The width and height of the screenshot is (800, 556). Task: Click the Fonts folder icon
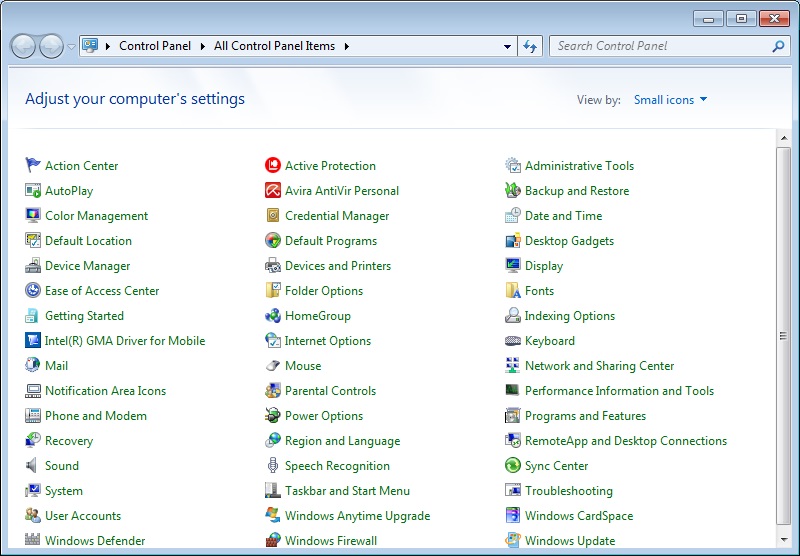[513, 290]
